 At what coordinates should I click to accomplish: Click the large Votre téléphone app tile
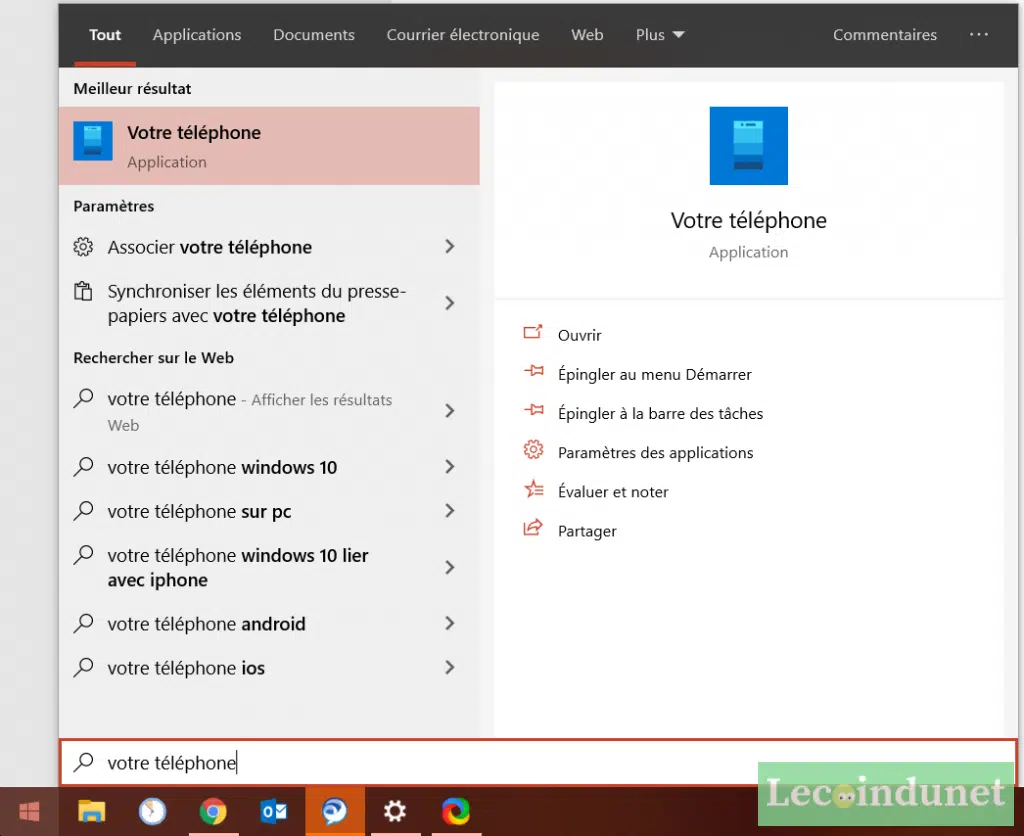[748, 146]
